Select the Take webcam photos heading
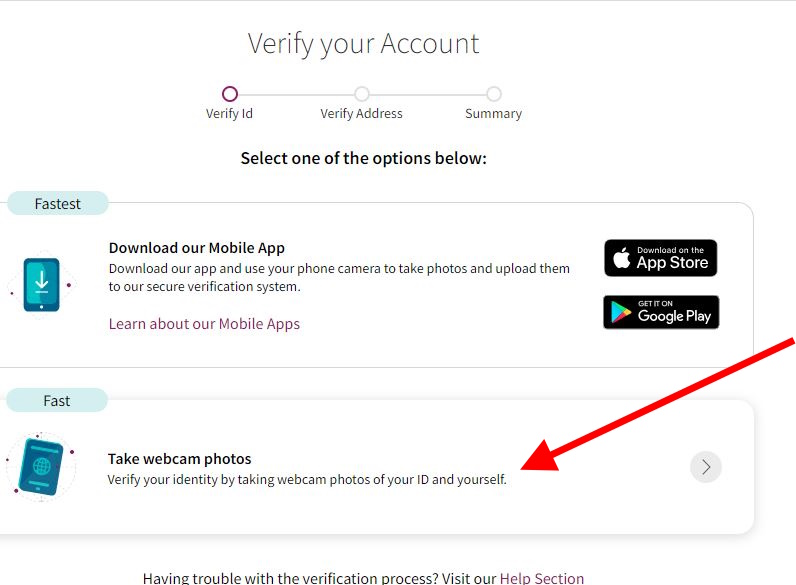Screen dimensions: 796x585 tap(179, 459)
